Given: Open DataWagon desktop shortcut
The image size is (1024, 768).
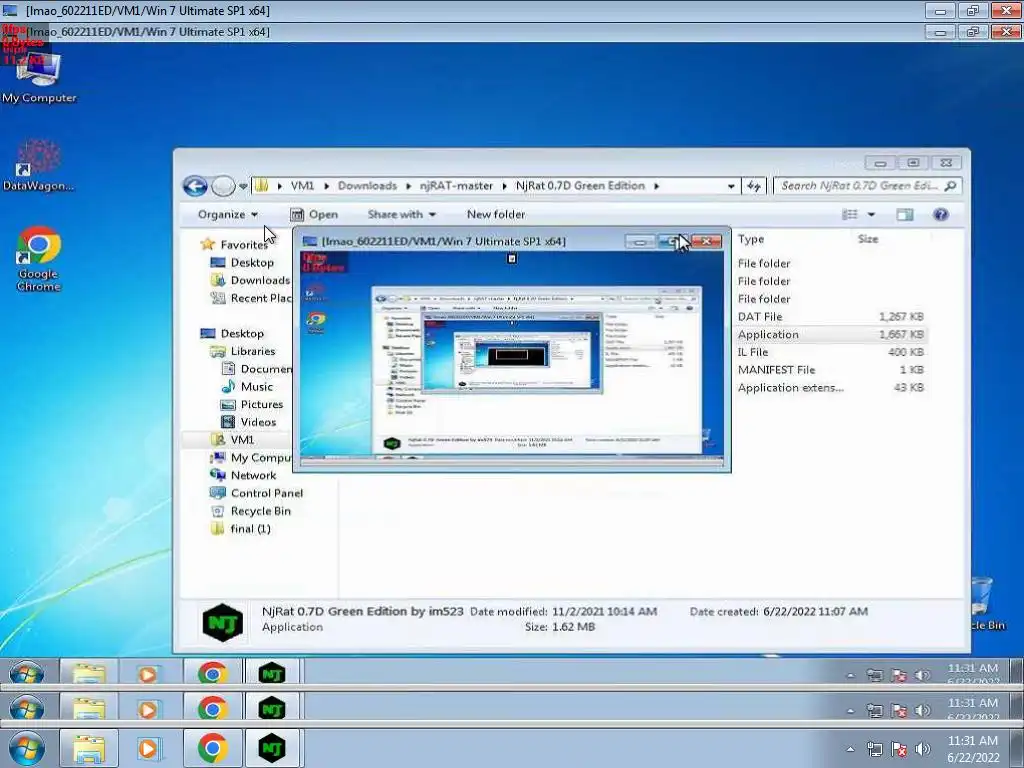Looking at the screenshot, I should tap(39, 165).
